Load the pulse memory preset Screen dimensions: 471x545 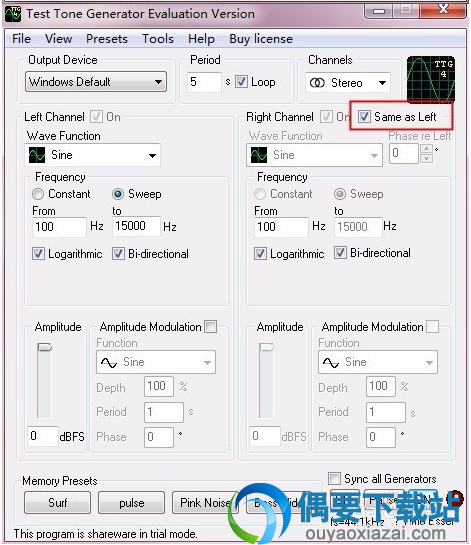click(x=131, y=503)
